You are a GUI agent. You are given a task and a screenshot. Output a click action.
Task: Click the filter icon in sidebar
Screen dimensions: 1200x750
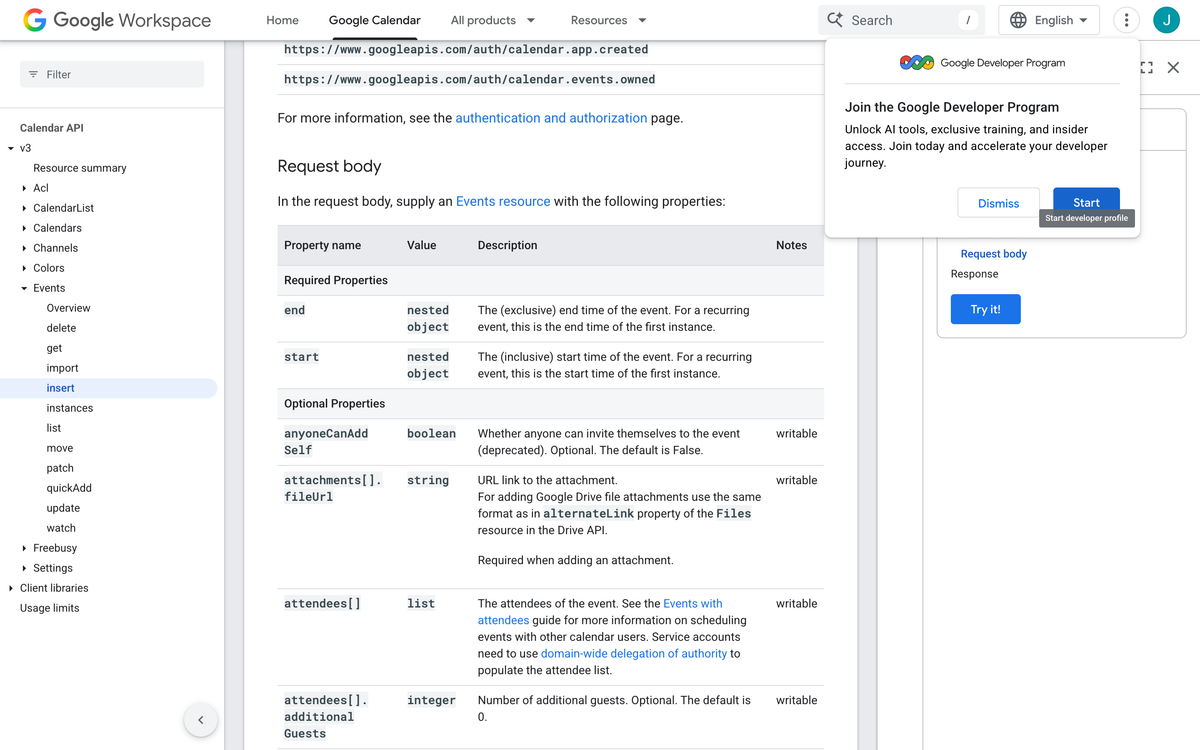[33, 75]
